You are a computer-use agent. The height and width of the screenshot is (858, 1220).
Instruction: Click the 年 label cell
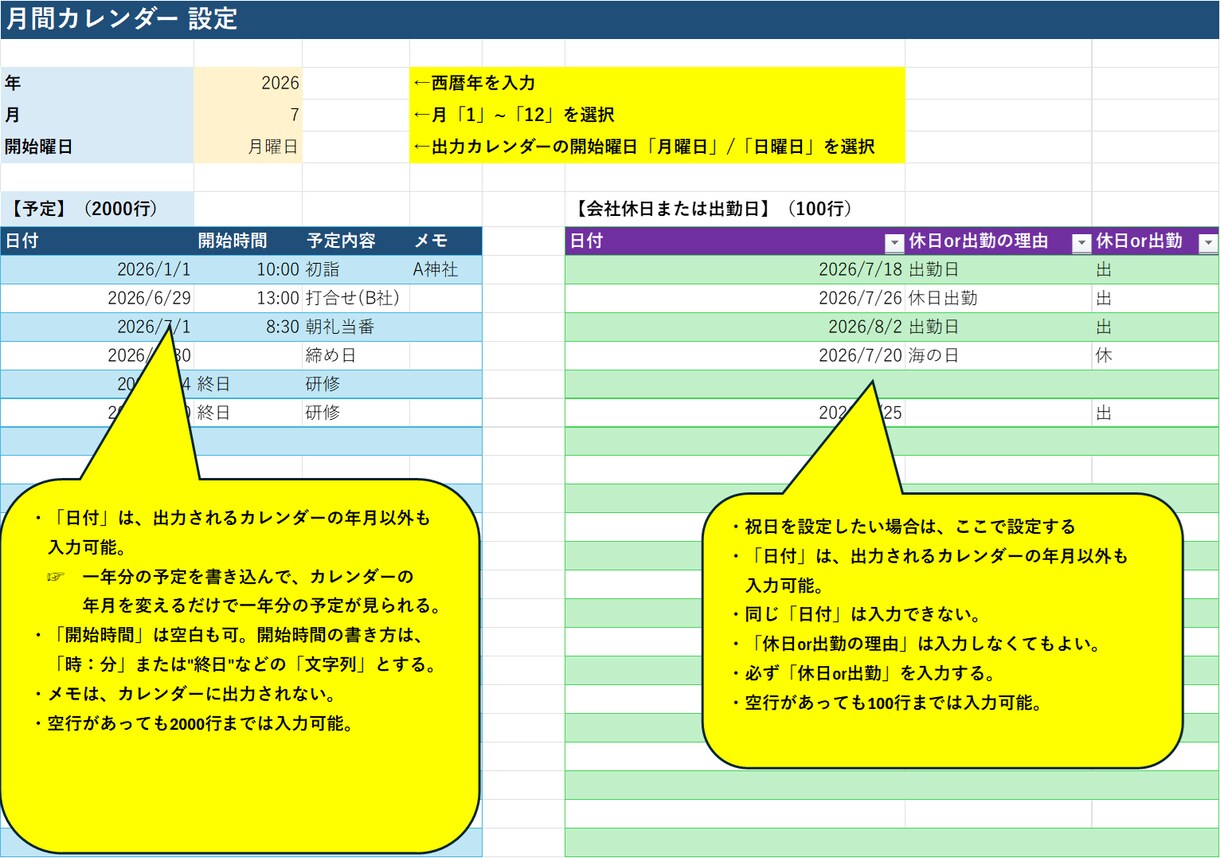97,83
